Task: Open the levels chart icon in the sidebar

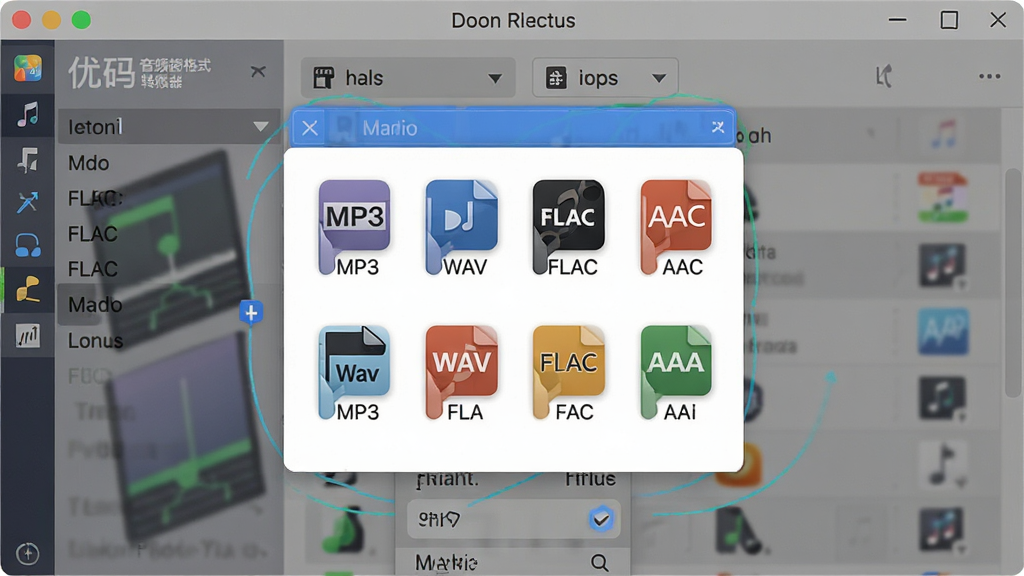Action: point(27,336)
